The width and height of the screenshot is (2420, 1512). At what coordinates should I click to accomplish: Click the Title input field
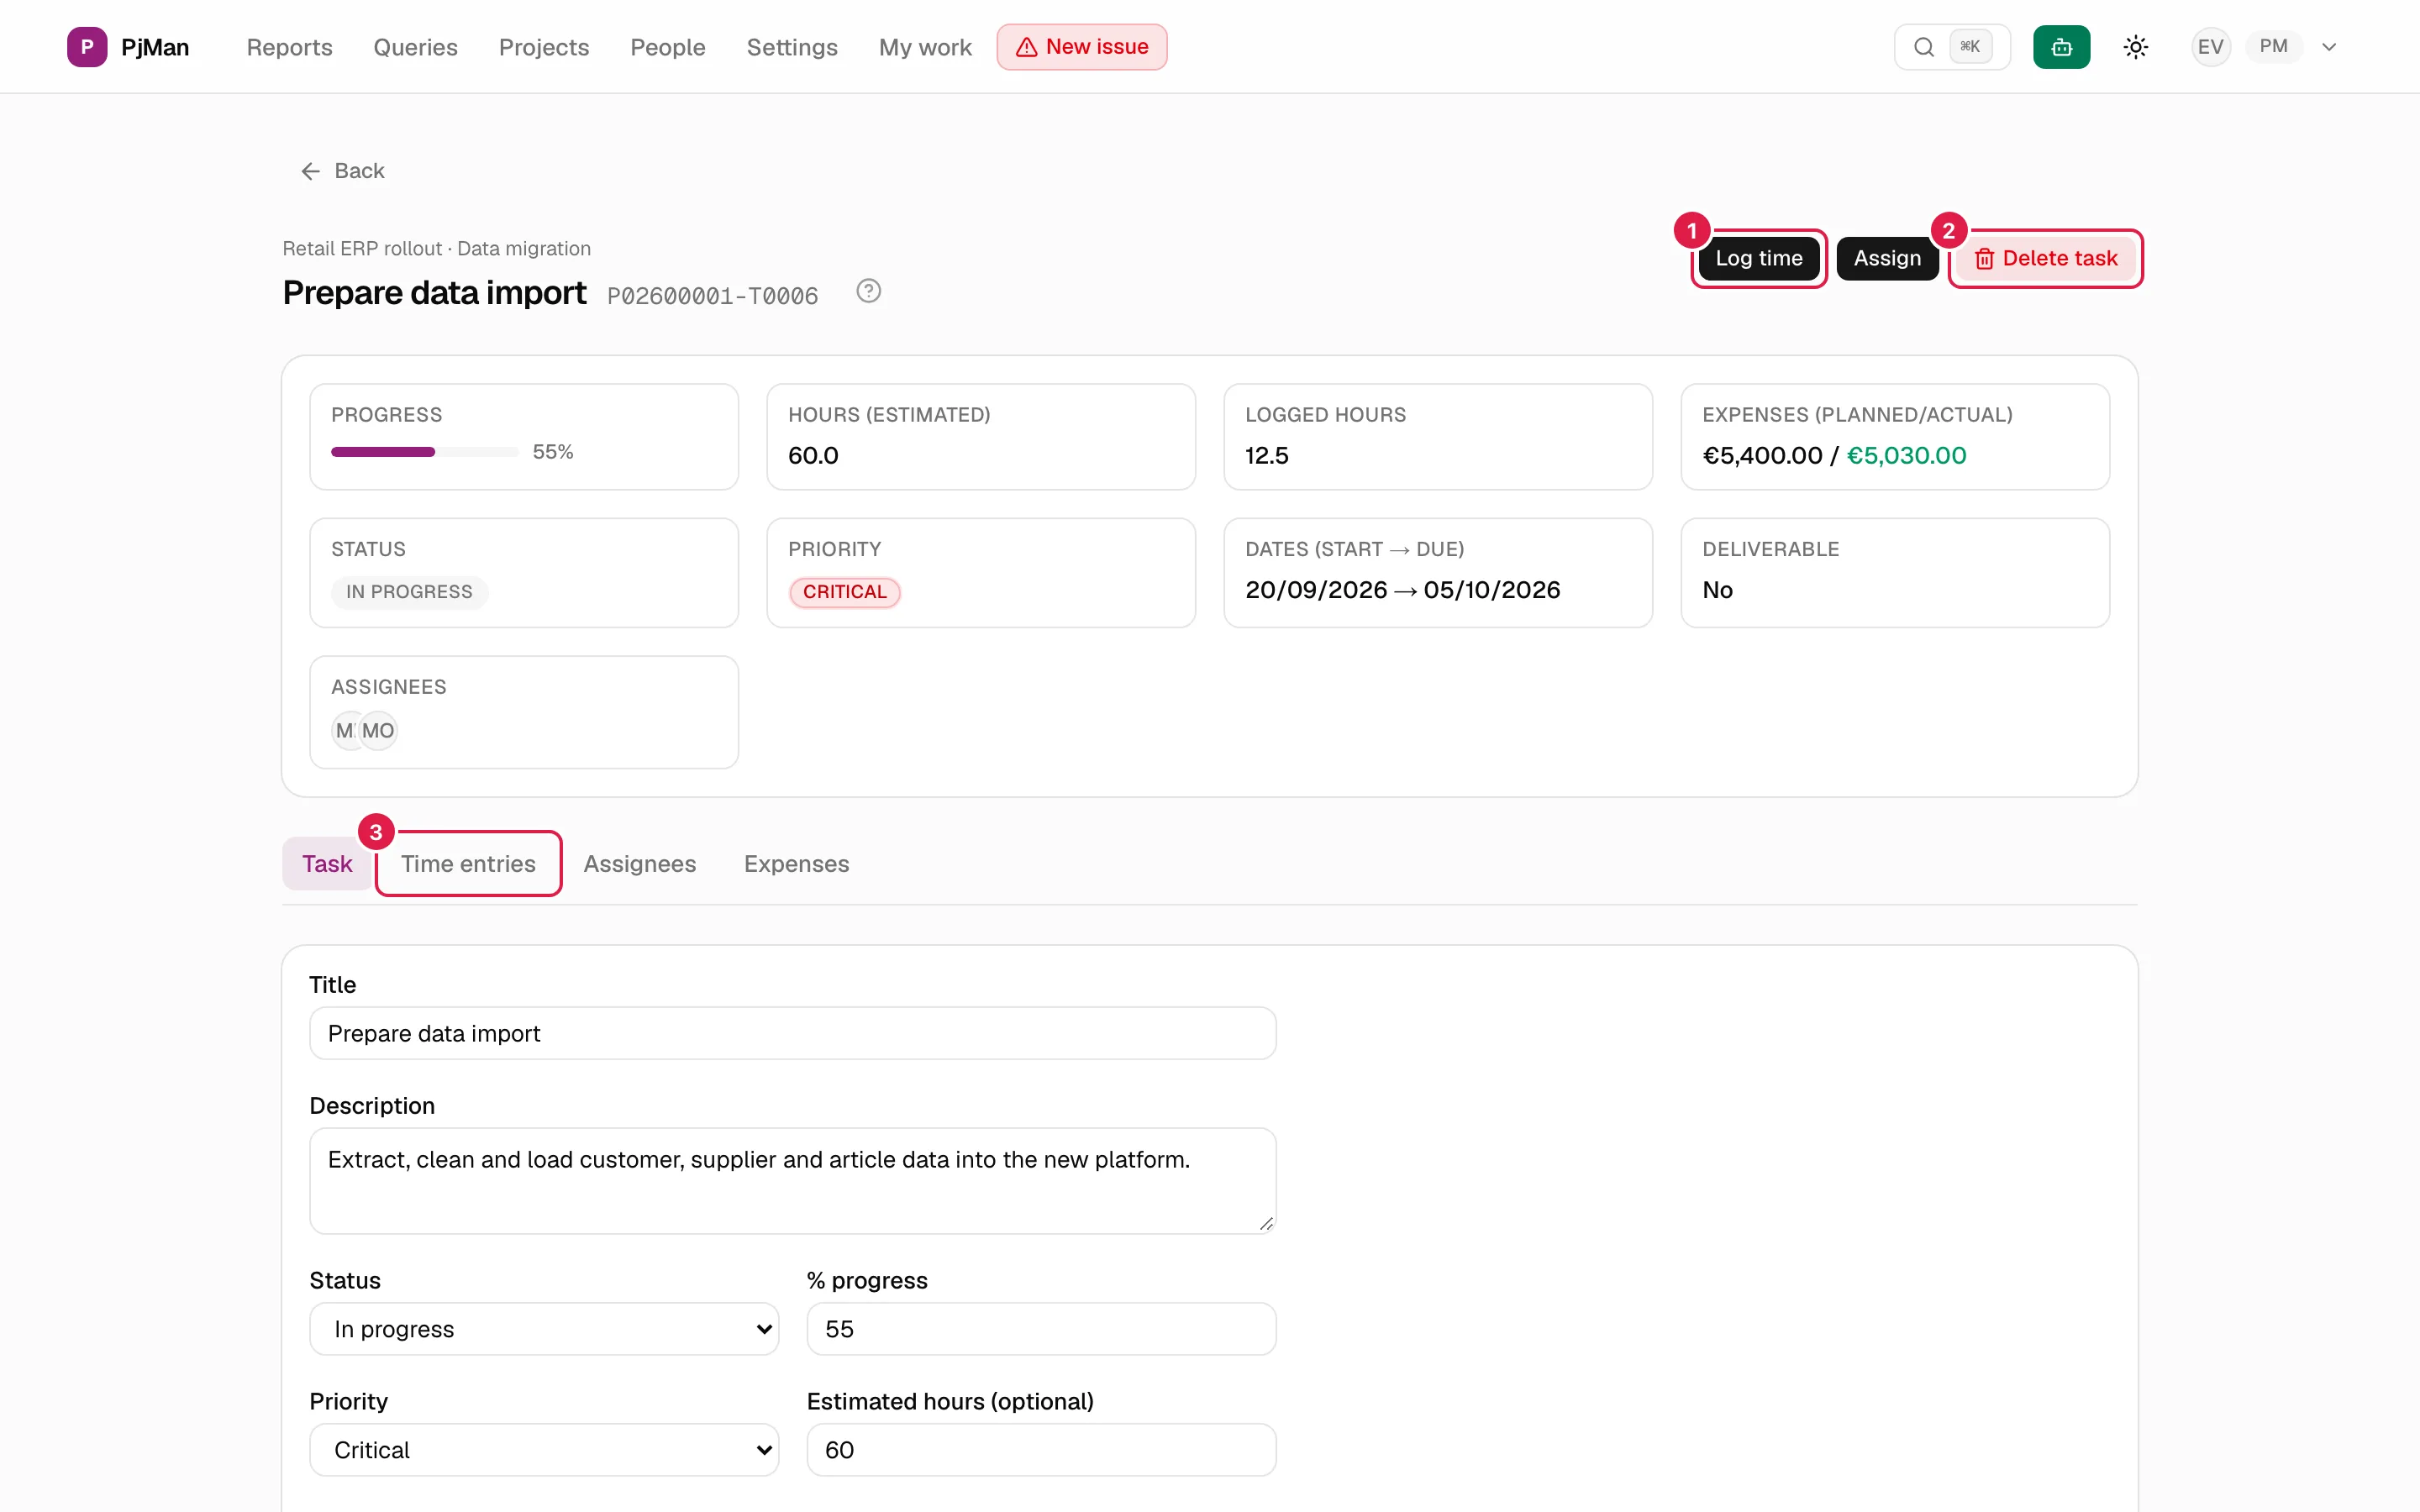792,1033
